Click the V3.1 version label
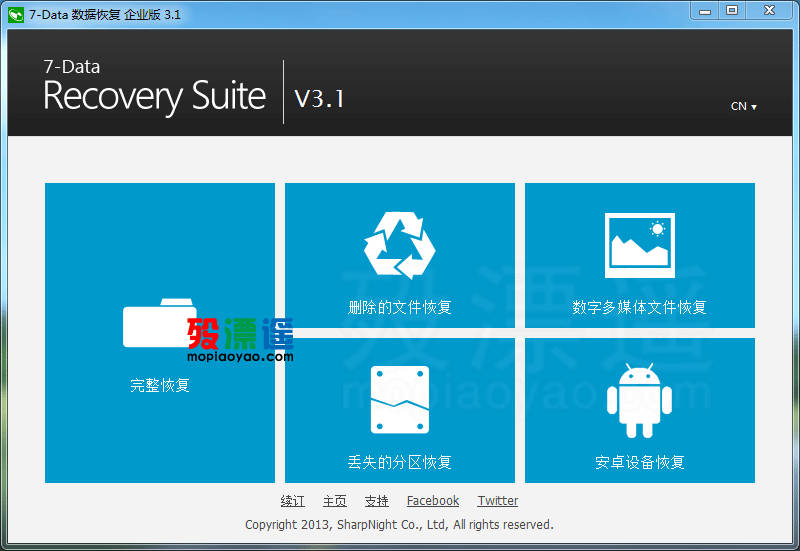 319,98
